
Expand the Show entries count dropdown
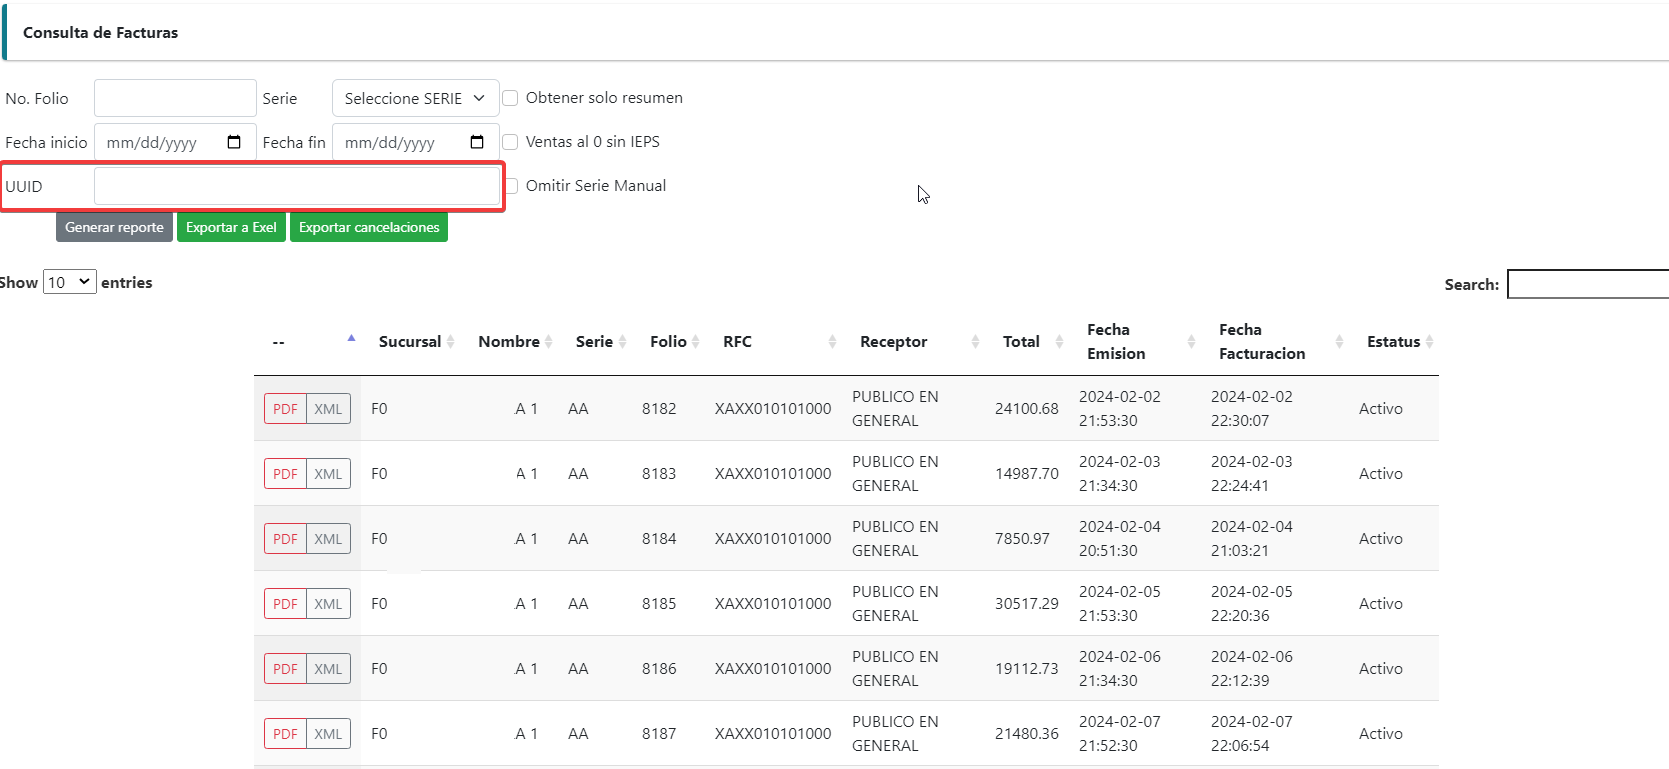pos(69,283)
